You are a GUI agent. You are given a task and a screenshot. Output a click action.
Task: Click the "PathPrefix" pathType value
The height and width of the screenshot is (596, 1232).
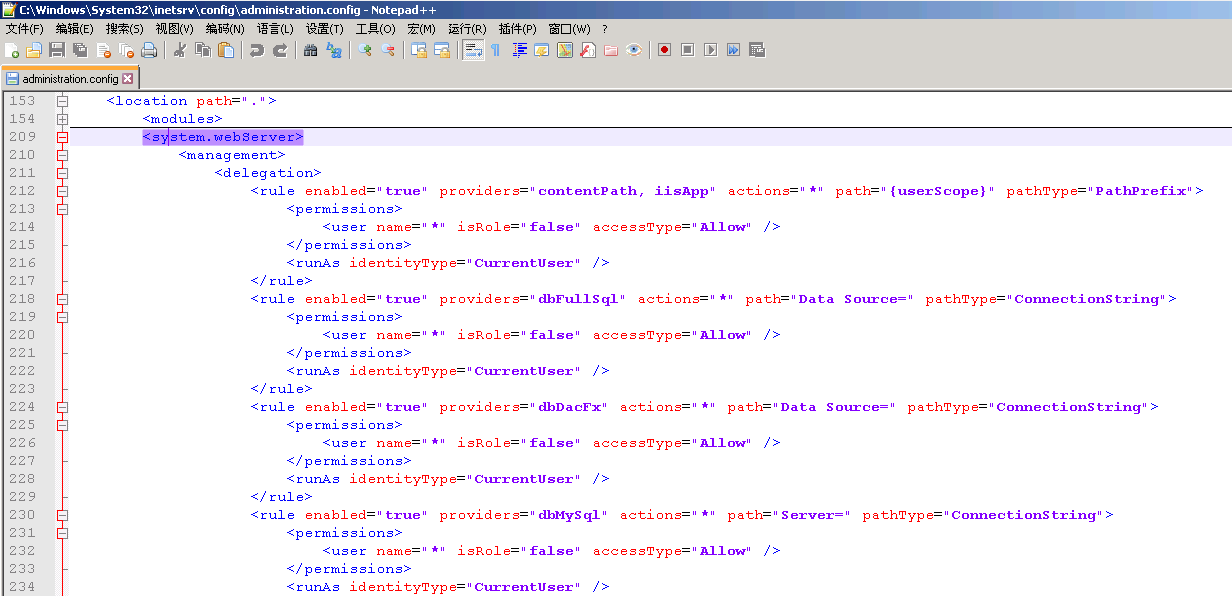tap(1141, 191)
